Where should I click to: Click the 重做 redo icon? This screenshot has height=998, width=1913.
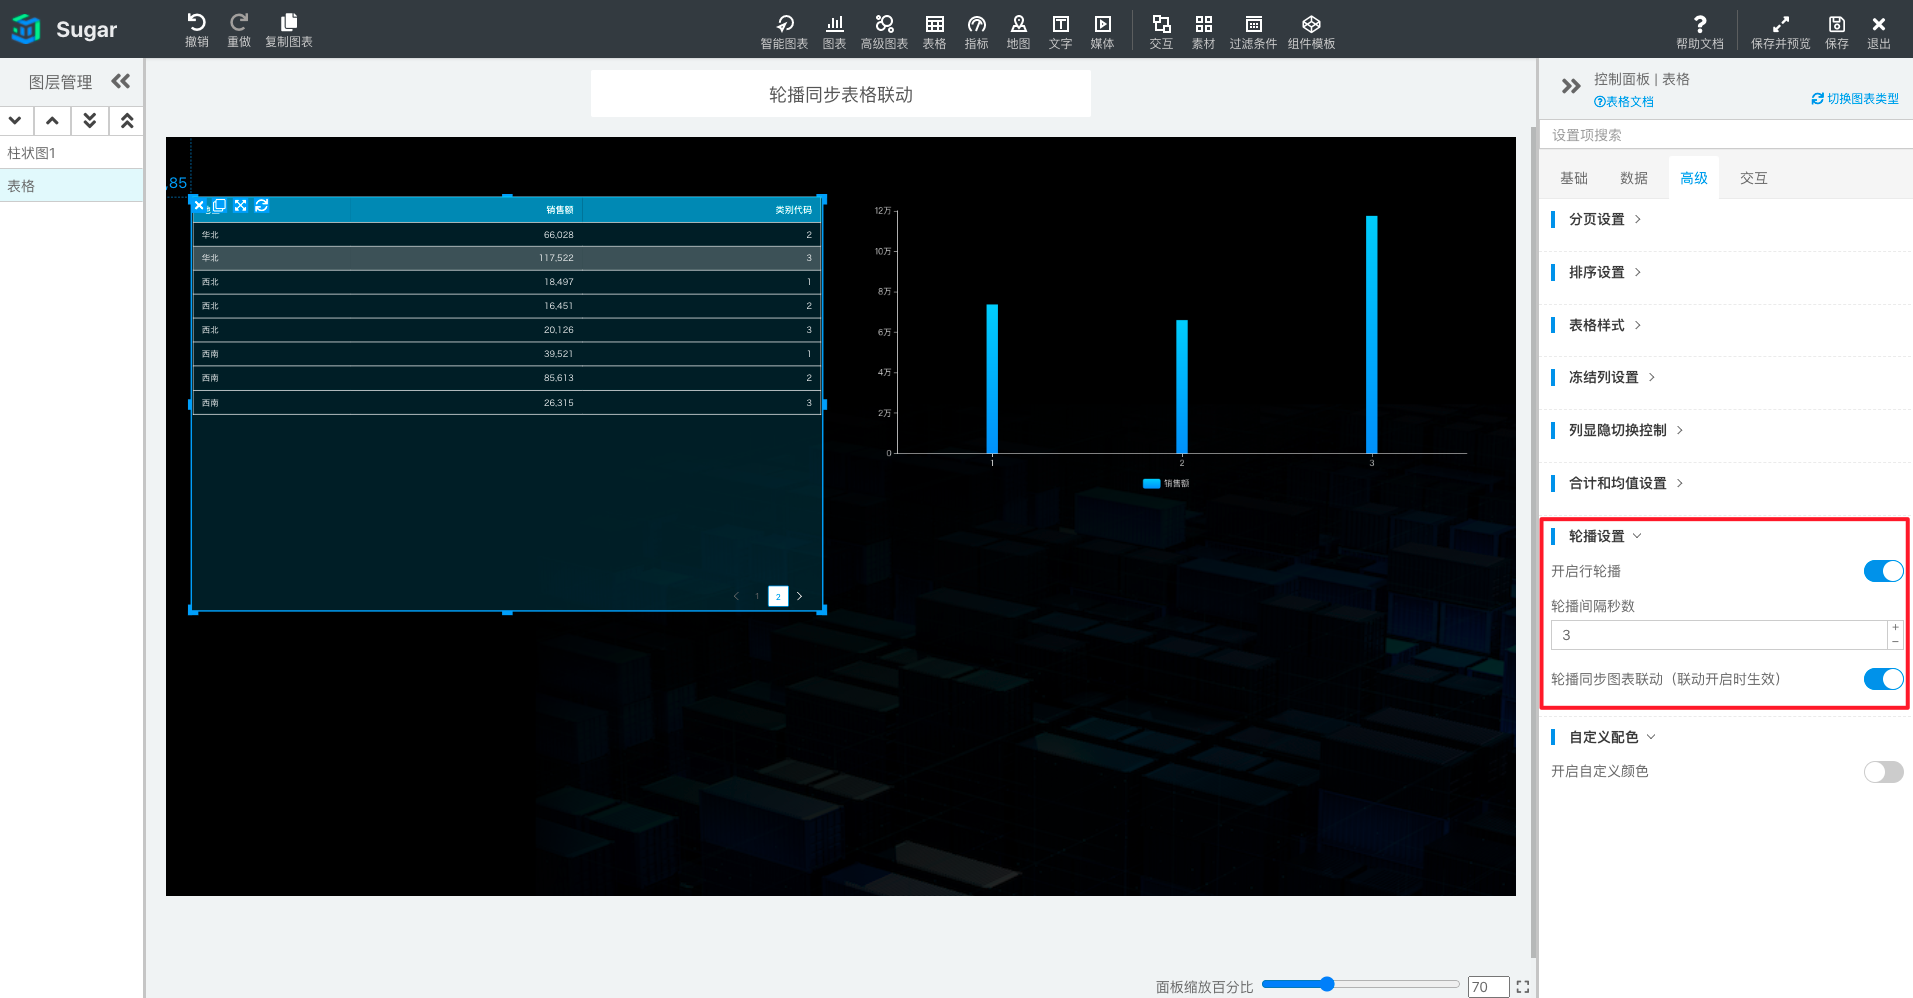click(x=239, y=22)
